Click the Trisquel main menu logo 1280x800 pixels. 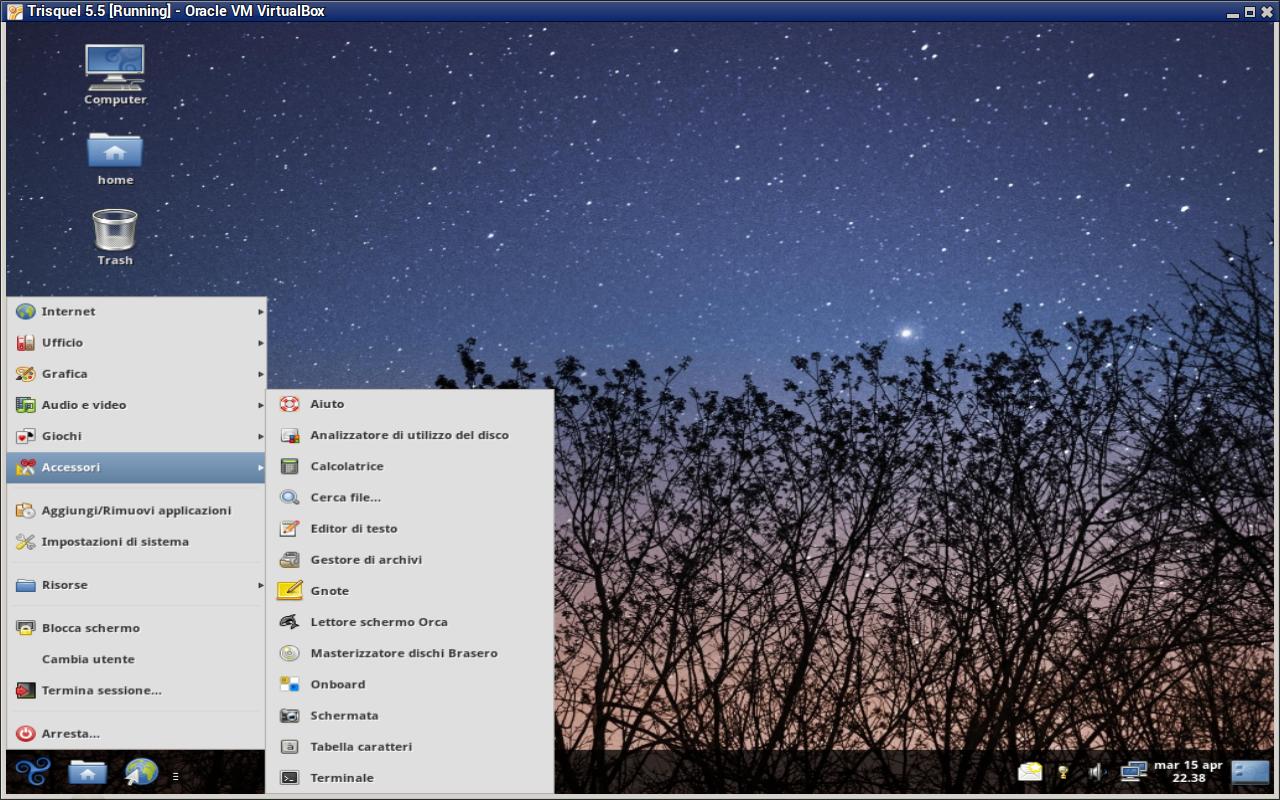(33, 772)
